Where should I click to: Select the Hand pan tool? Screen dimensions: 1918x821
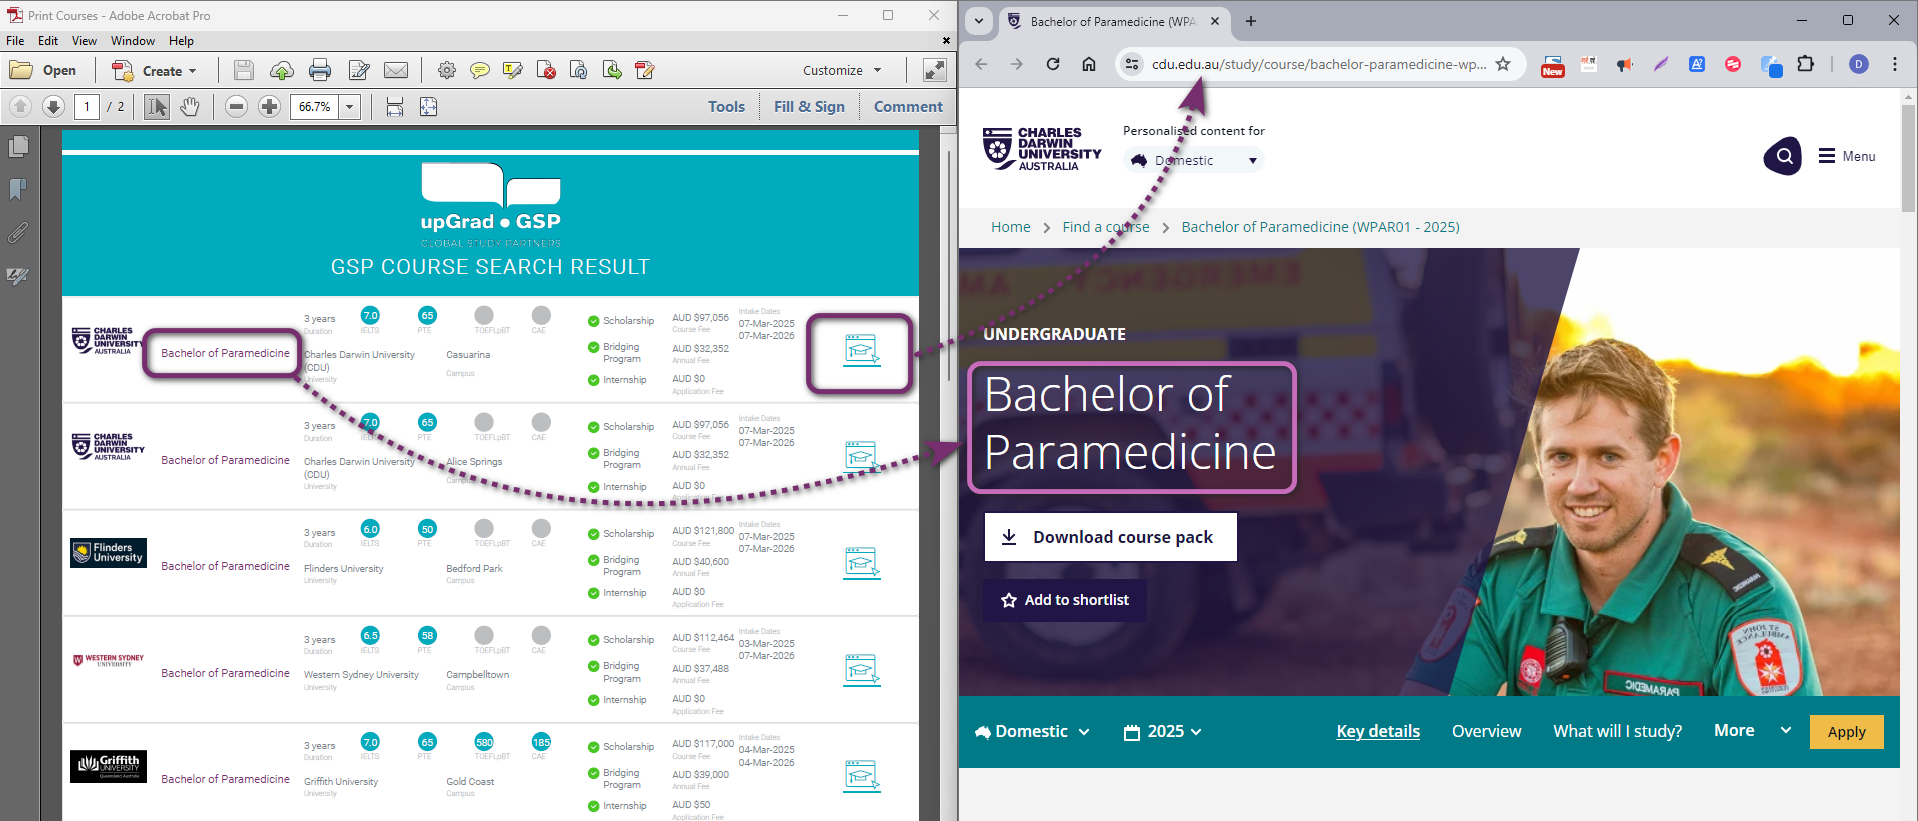[x=190, y=107]
